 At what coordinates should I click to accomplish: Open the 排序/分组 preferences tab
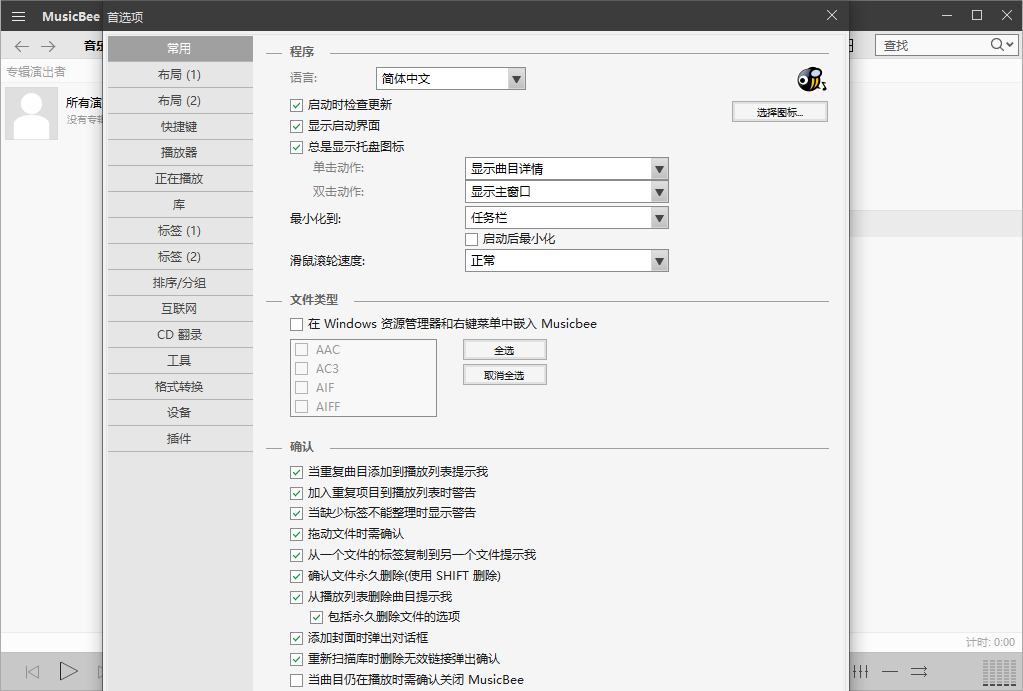tap(180, 283)
